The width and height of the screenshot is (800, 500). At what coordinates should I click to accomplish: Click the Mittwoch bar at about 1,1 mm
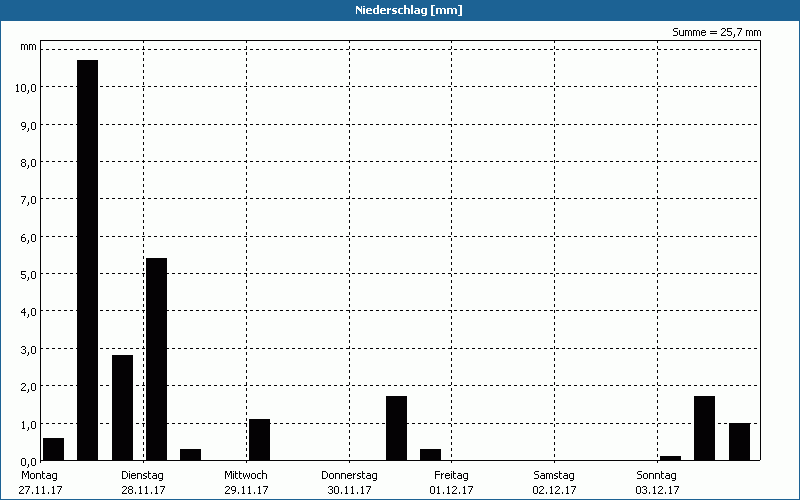(x=259, y=440)
